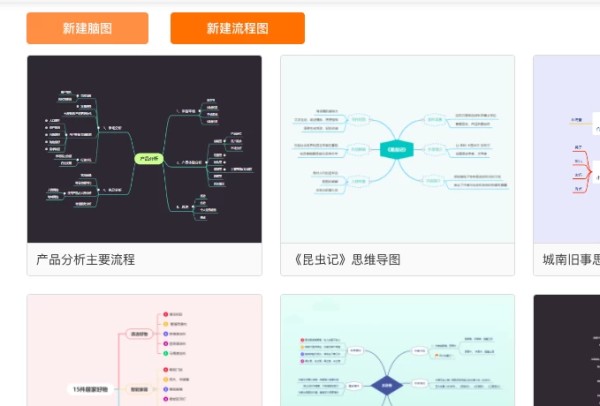Screen dimensions: 600x406
Task: Click the first red bullet in pink template
Action: (x=165, y=314)
